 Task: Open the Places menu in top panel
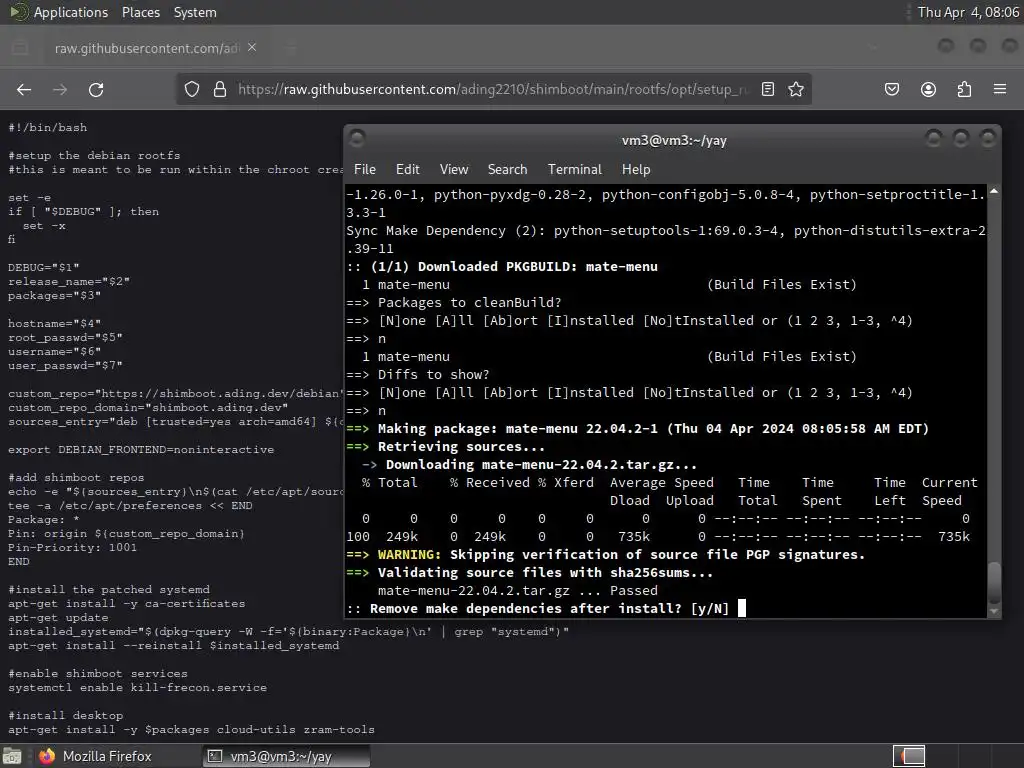[141, 12]
